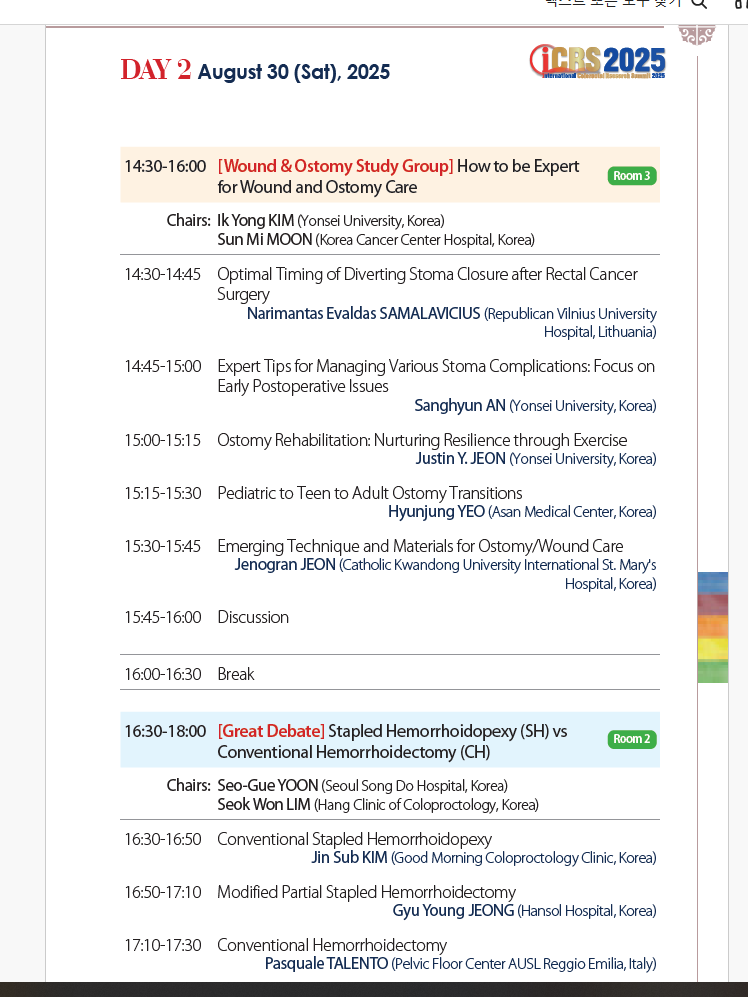
Task: Click the 16:30-18:00 session time
Action: pyautogui.click(x=165, y=731)
